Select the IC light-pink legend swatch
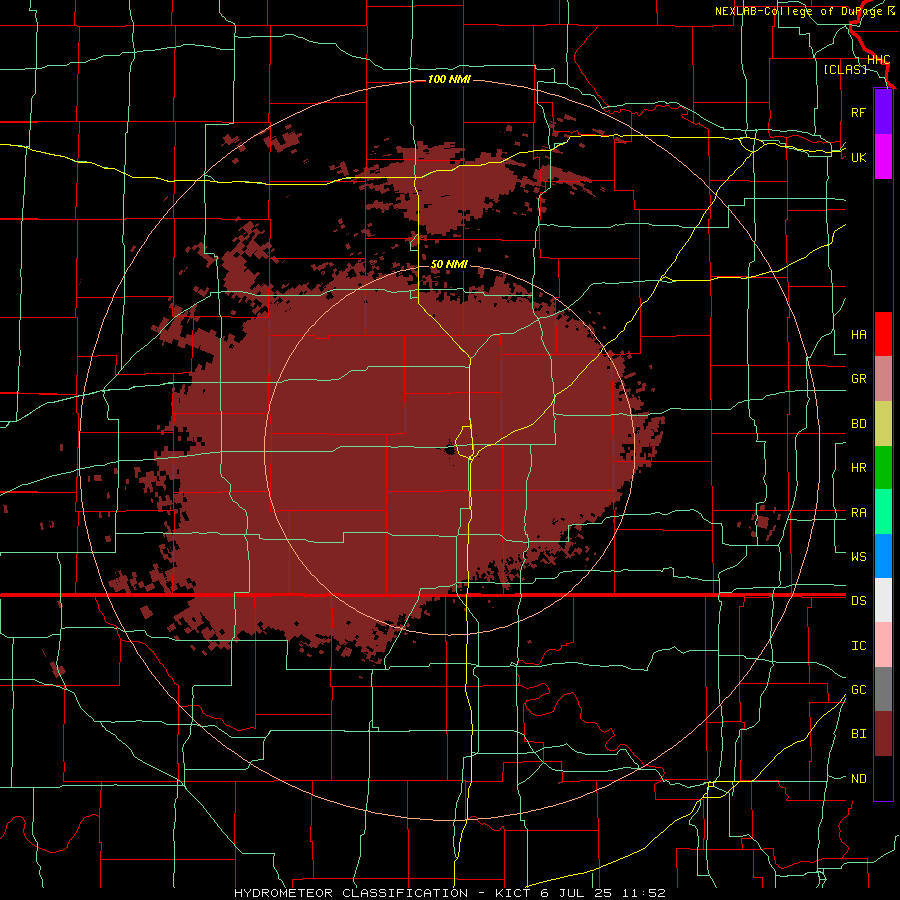 883,645
